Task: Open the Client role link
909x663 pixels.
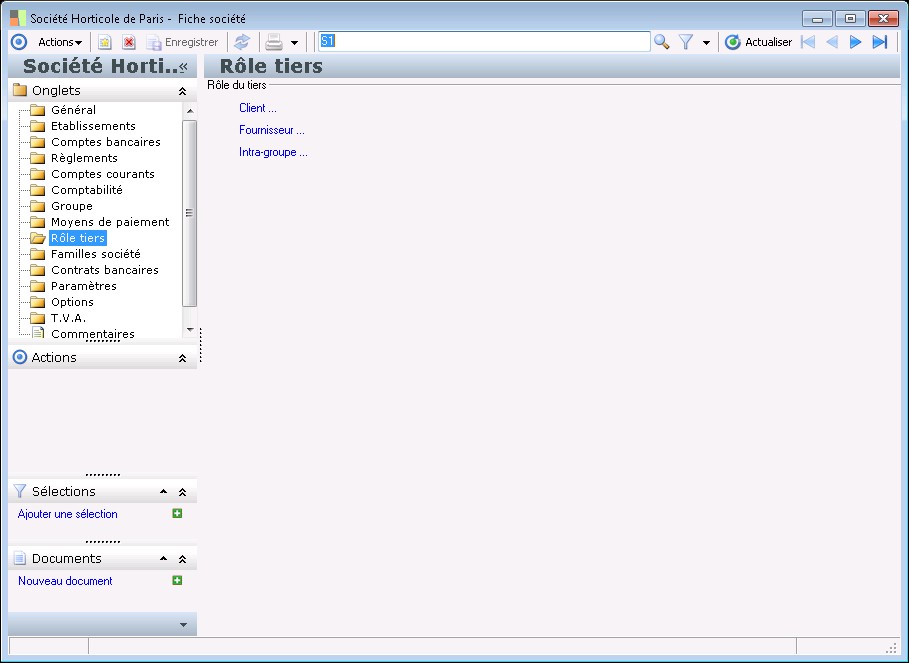Action: coord(258,108)
